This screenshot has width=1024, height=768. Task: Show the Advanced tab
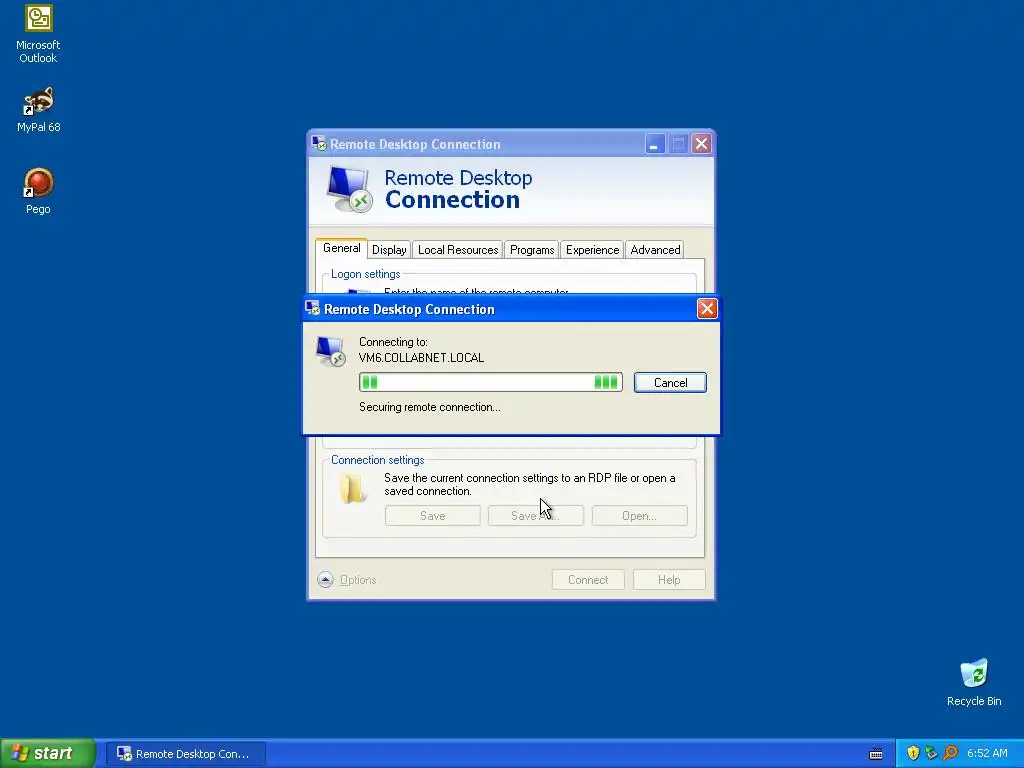(655, 249)
